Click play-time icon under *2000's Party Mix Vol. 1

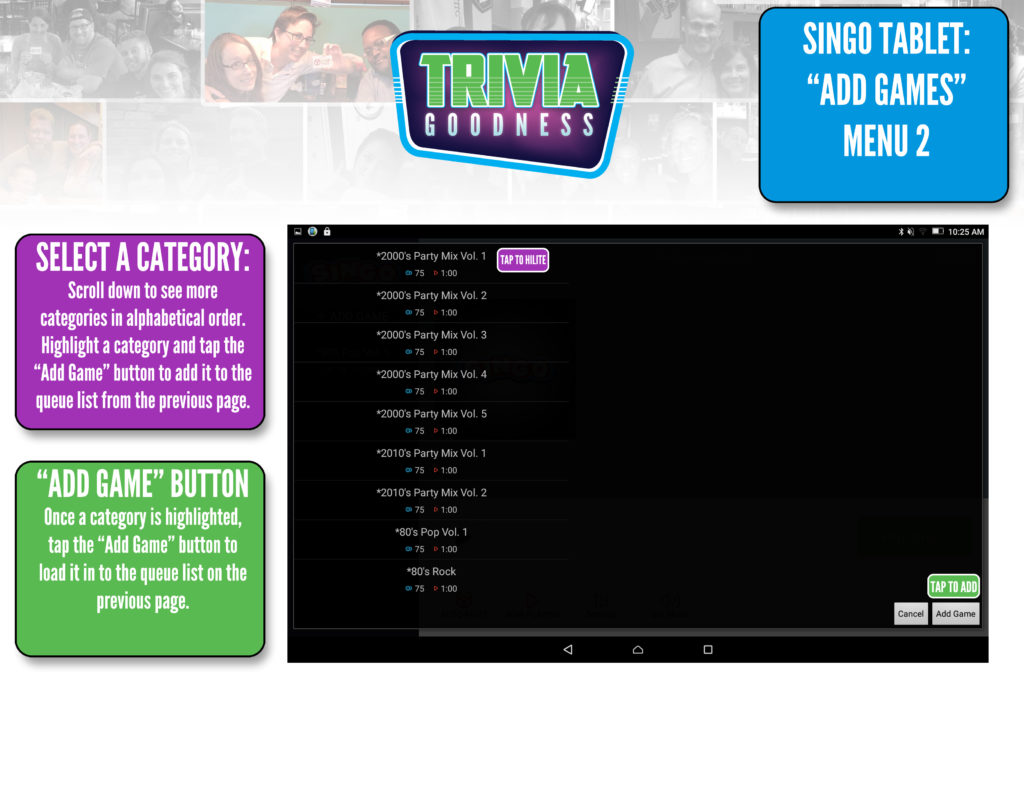[x=436, y=273]
